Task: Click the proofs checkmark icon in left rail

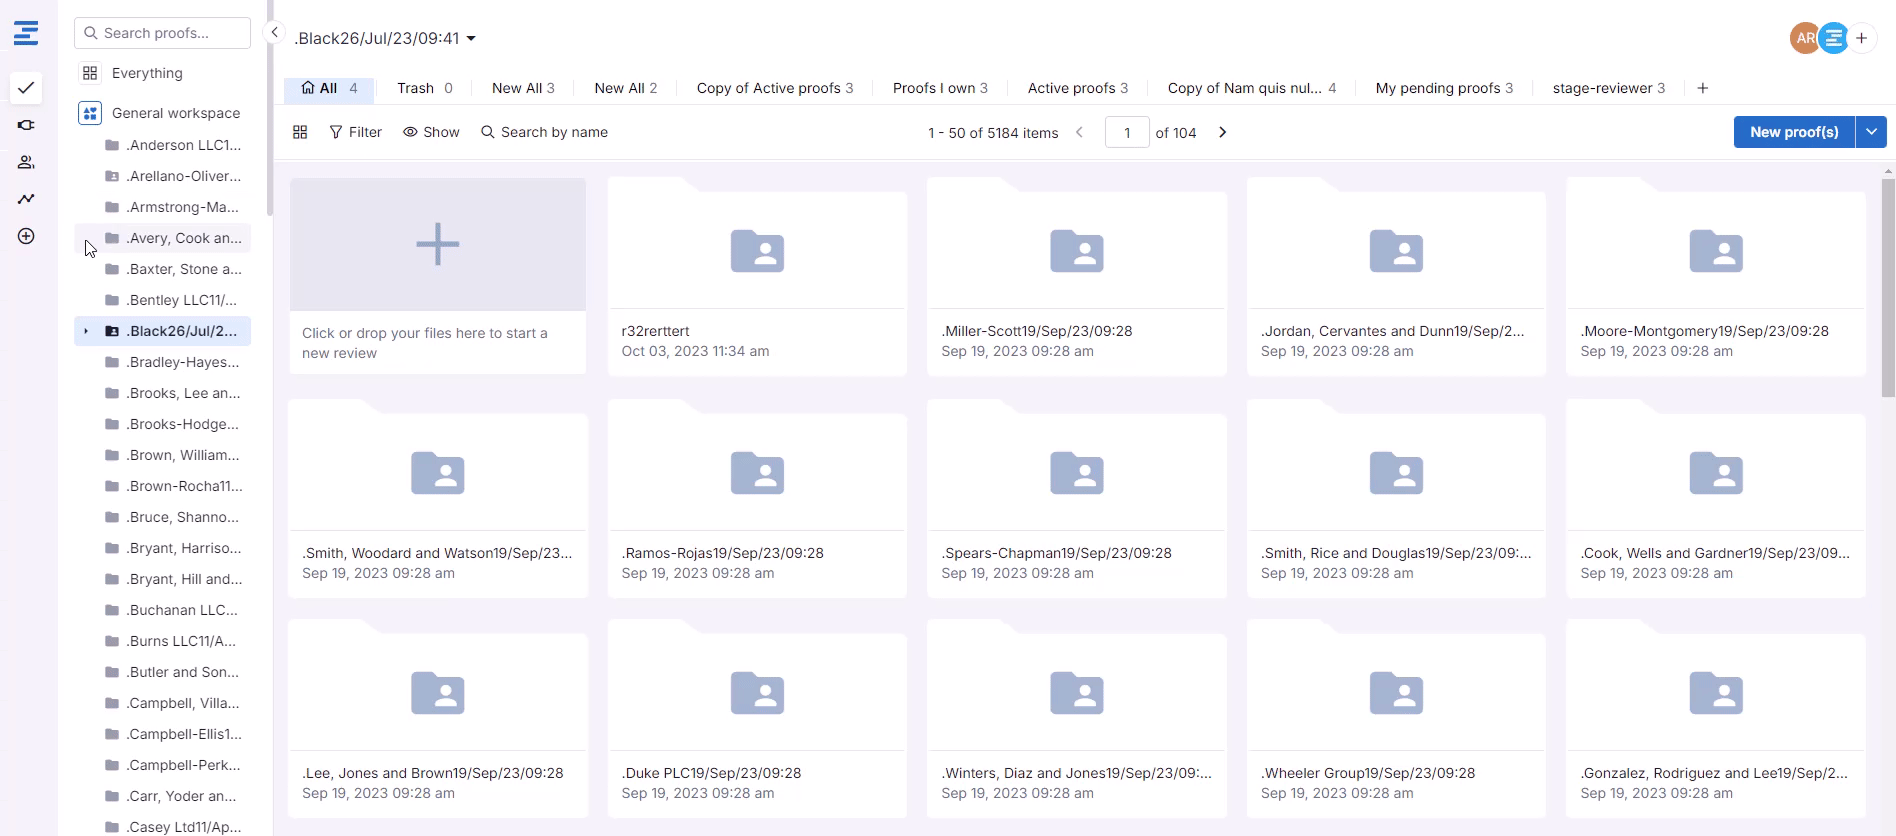Action: [x=26, y=88]
